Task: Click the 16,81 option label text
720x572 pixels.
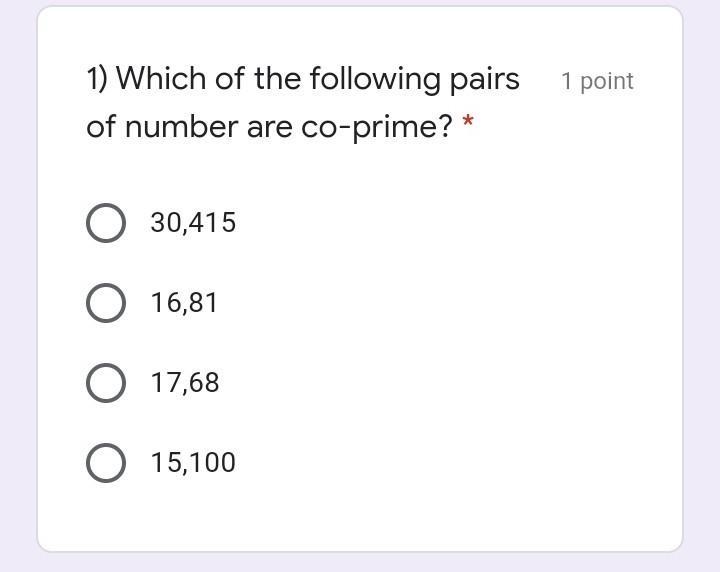Action: tap(184, 303)
